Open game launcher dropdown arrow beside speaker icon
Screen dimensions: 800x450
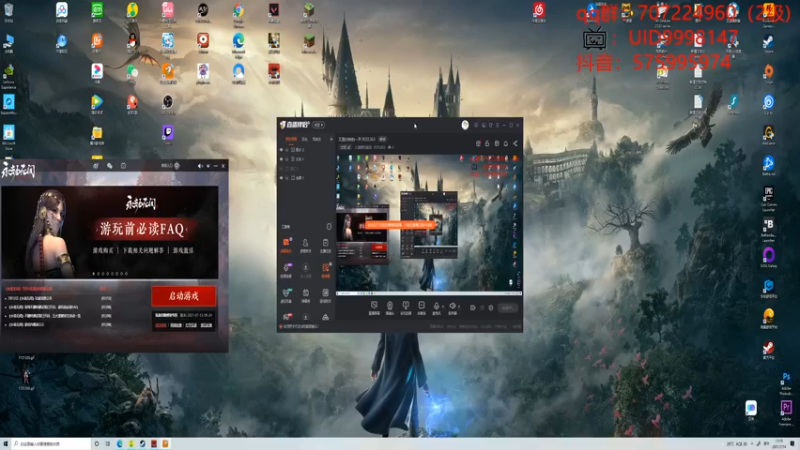[208, 166]
